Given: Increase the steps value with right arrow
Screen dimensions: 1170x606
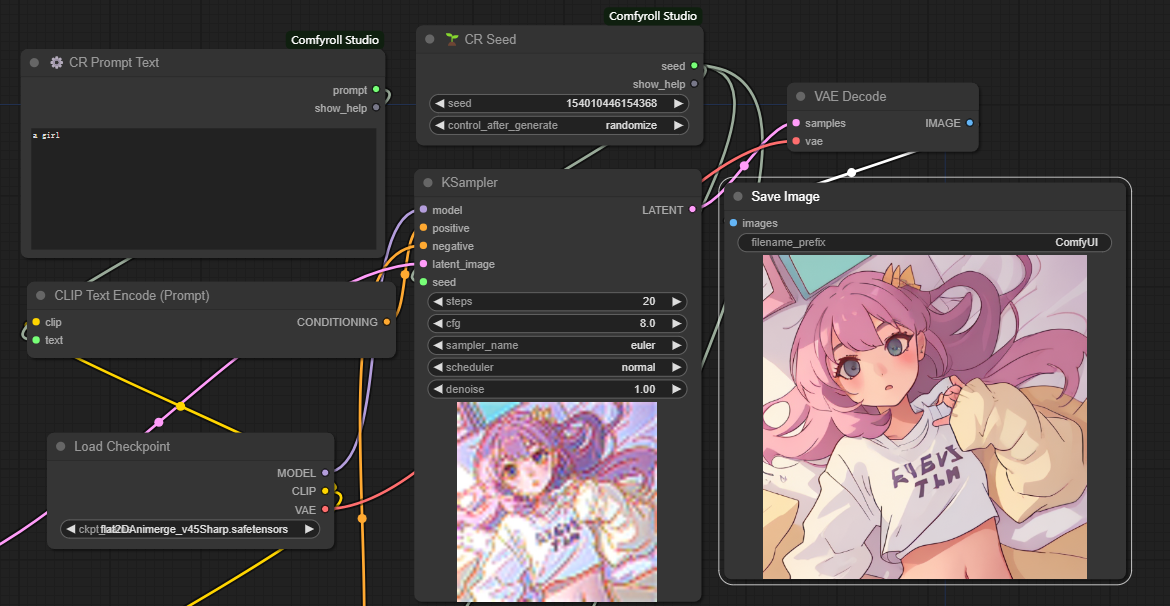Looking at the screenshot, I should 678,301.
